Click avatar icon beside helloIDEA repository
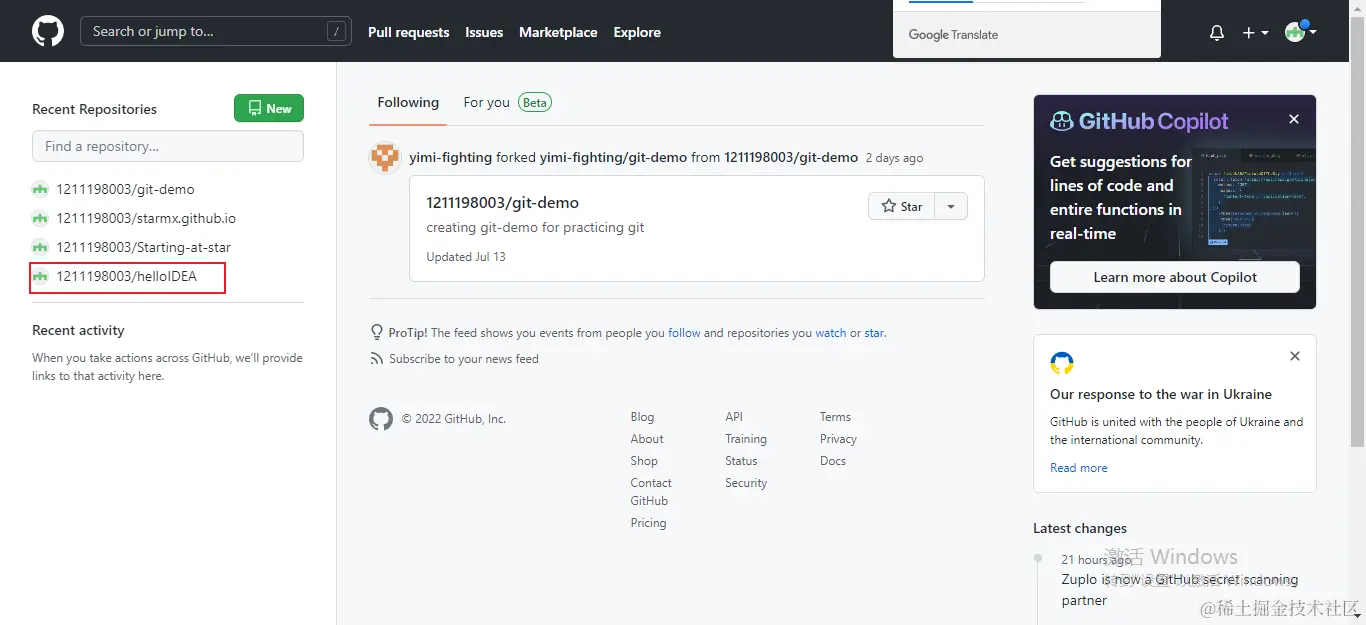Image resolution: width=1366 pixels, height=625 pixels. click(40, 276)
